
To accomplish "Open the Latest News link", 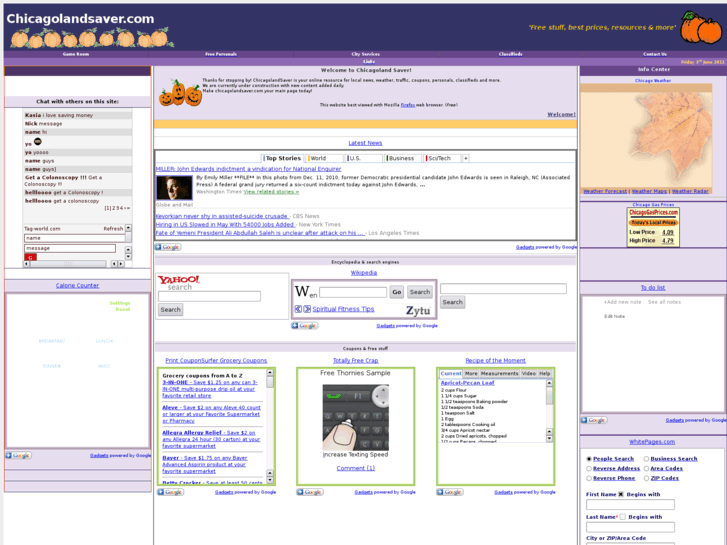I will pyautogui.click(x=365, y=143).
